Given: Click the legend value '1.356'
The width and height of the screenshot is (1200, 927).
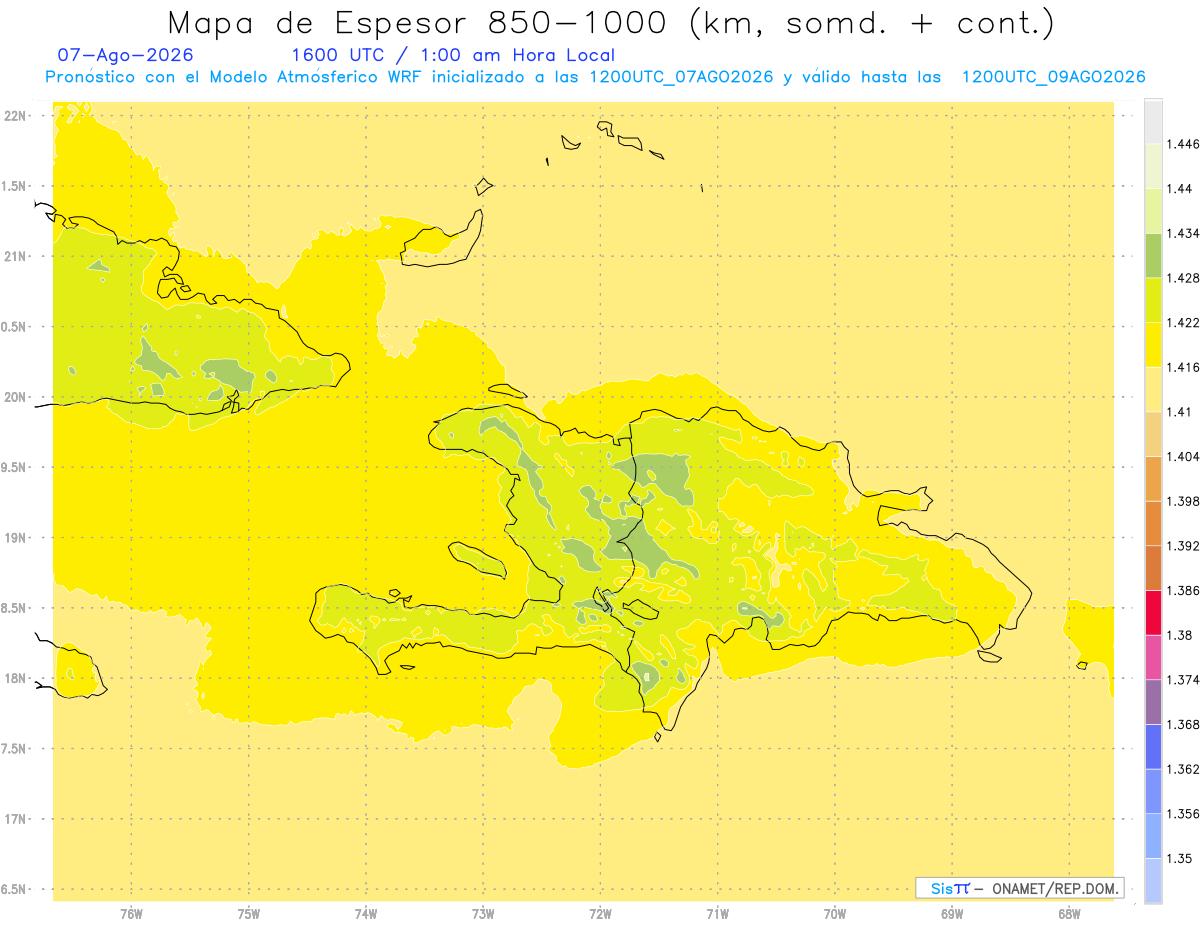Looking at the screenshot, I should click(1183, 813).
